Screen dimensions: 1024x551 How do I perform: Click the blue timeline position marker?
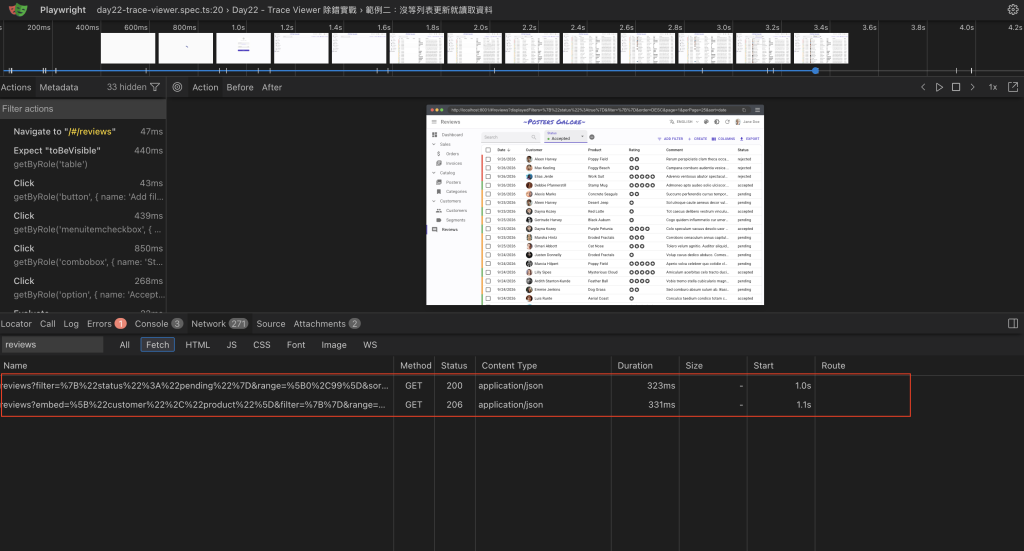point(816,71)
